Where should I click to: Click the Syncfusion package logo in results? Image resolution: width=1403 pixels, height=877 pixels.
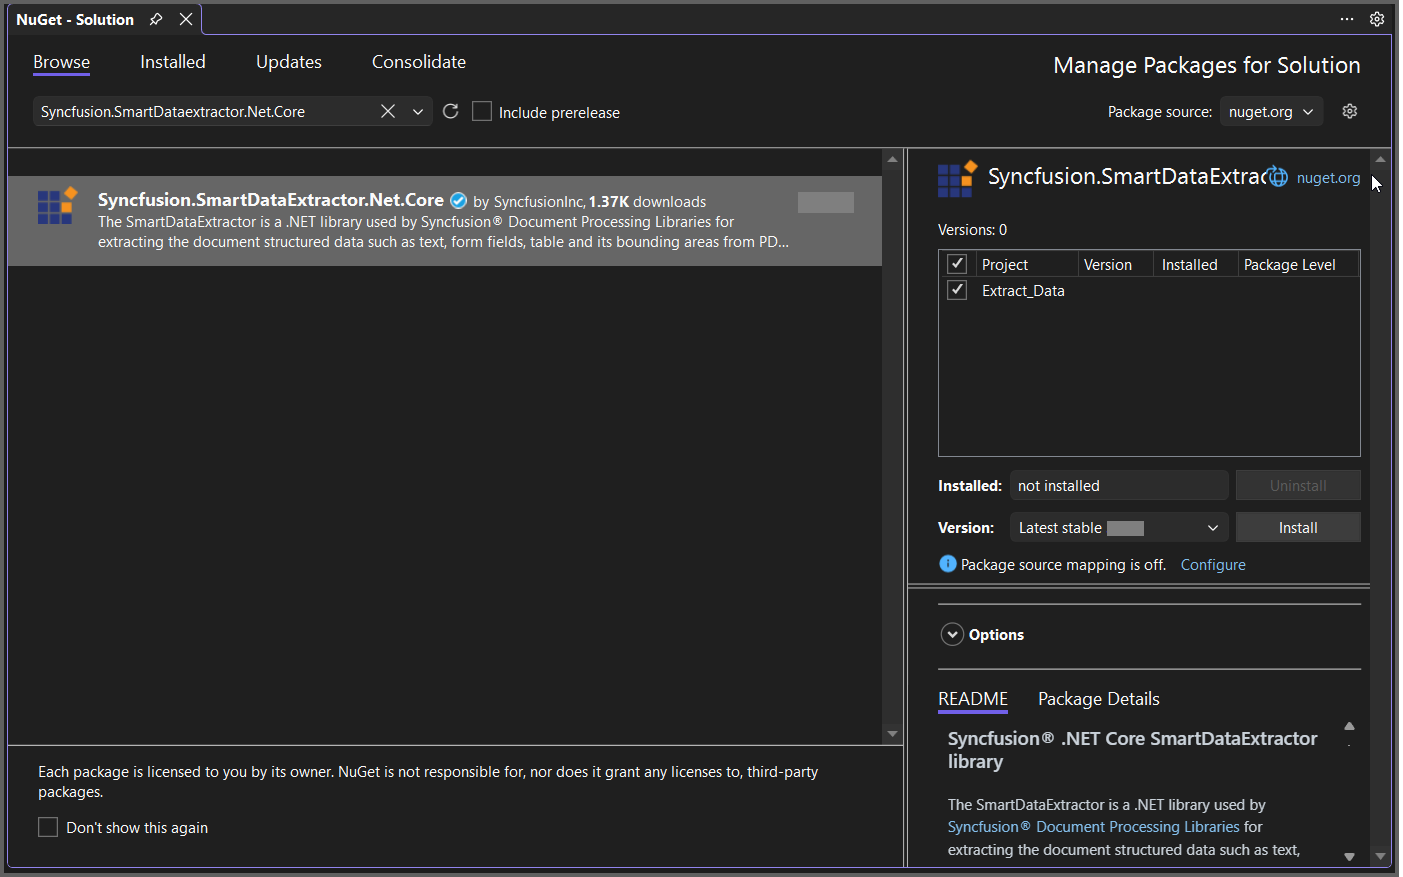tap(57, 206)
